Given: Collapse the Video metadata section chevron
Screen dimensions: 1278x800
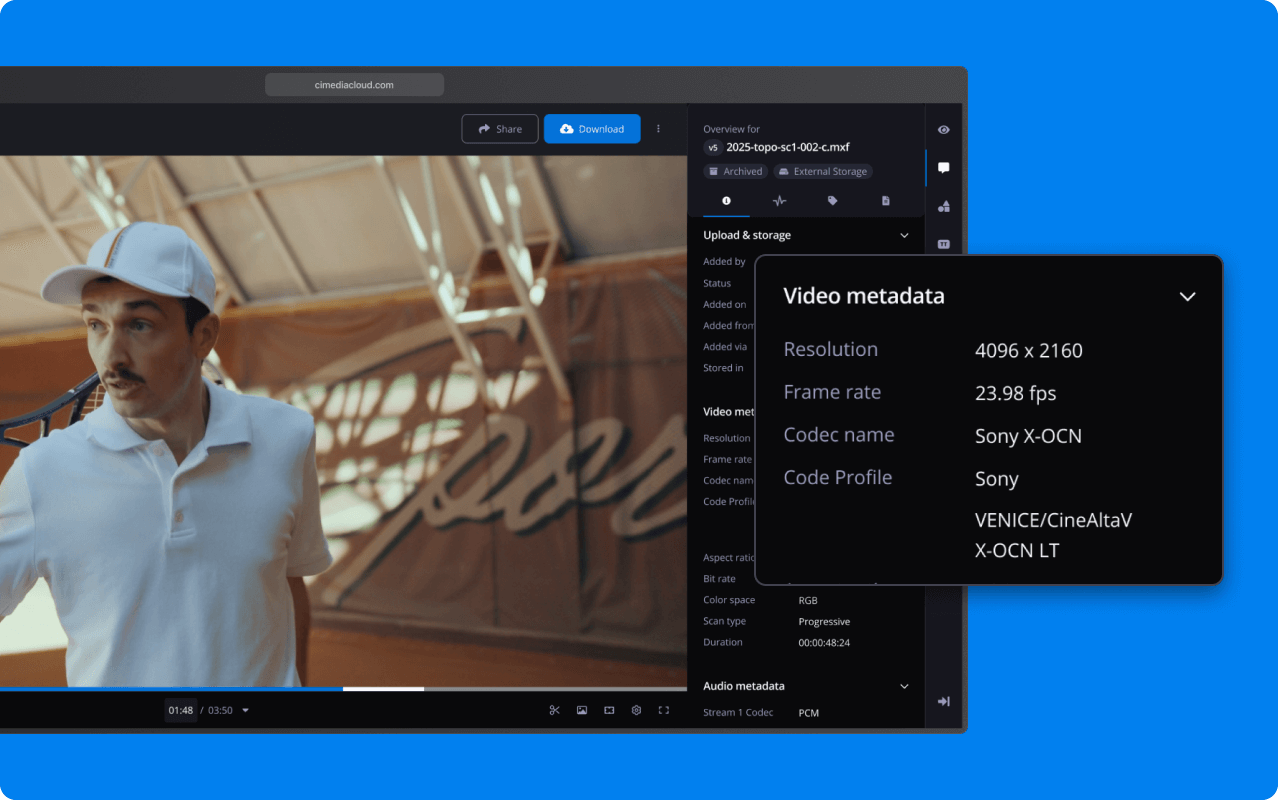Looking at the screenshot, I should coord(1187,296).
